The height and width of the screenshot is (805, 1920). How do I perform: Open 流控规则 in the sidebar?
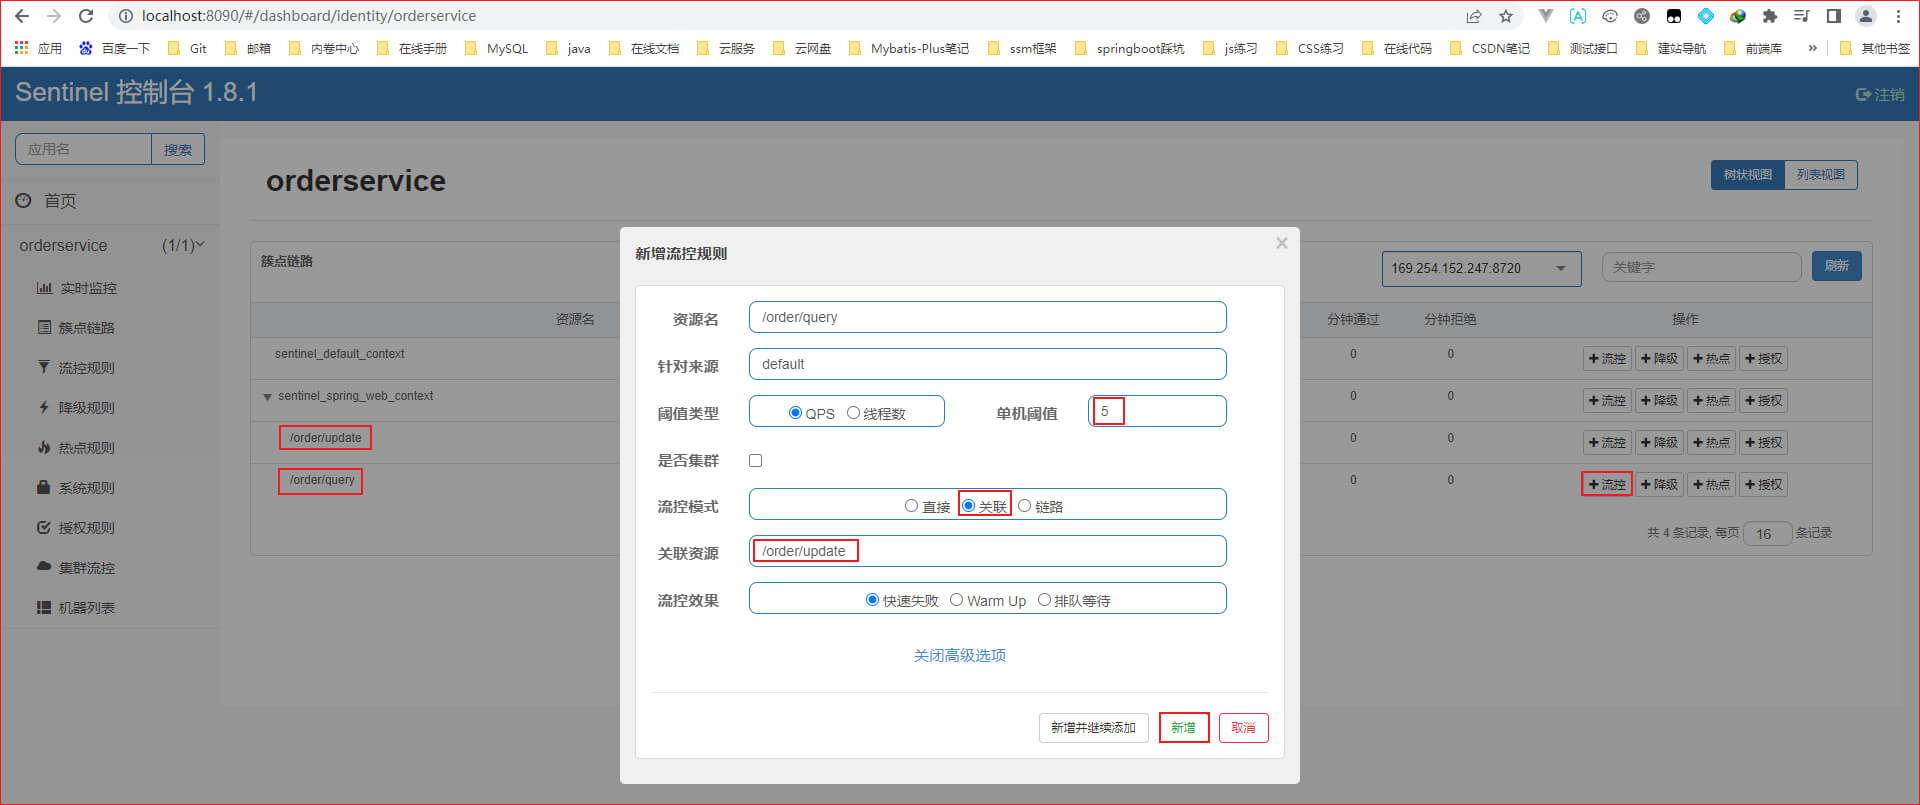click(x=76, y=368)
